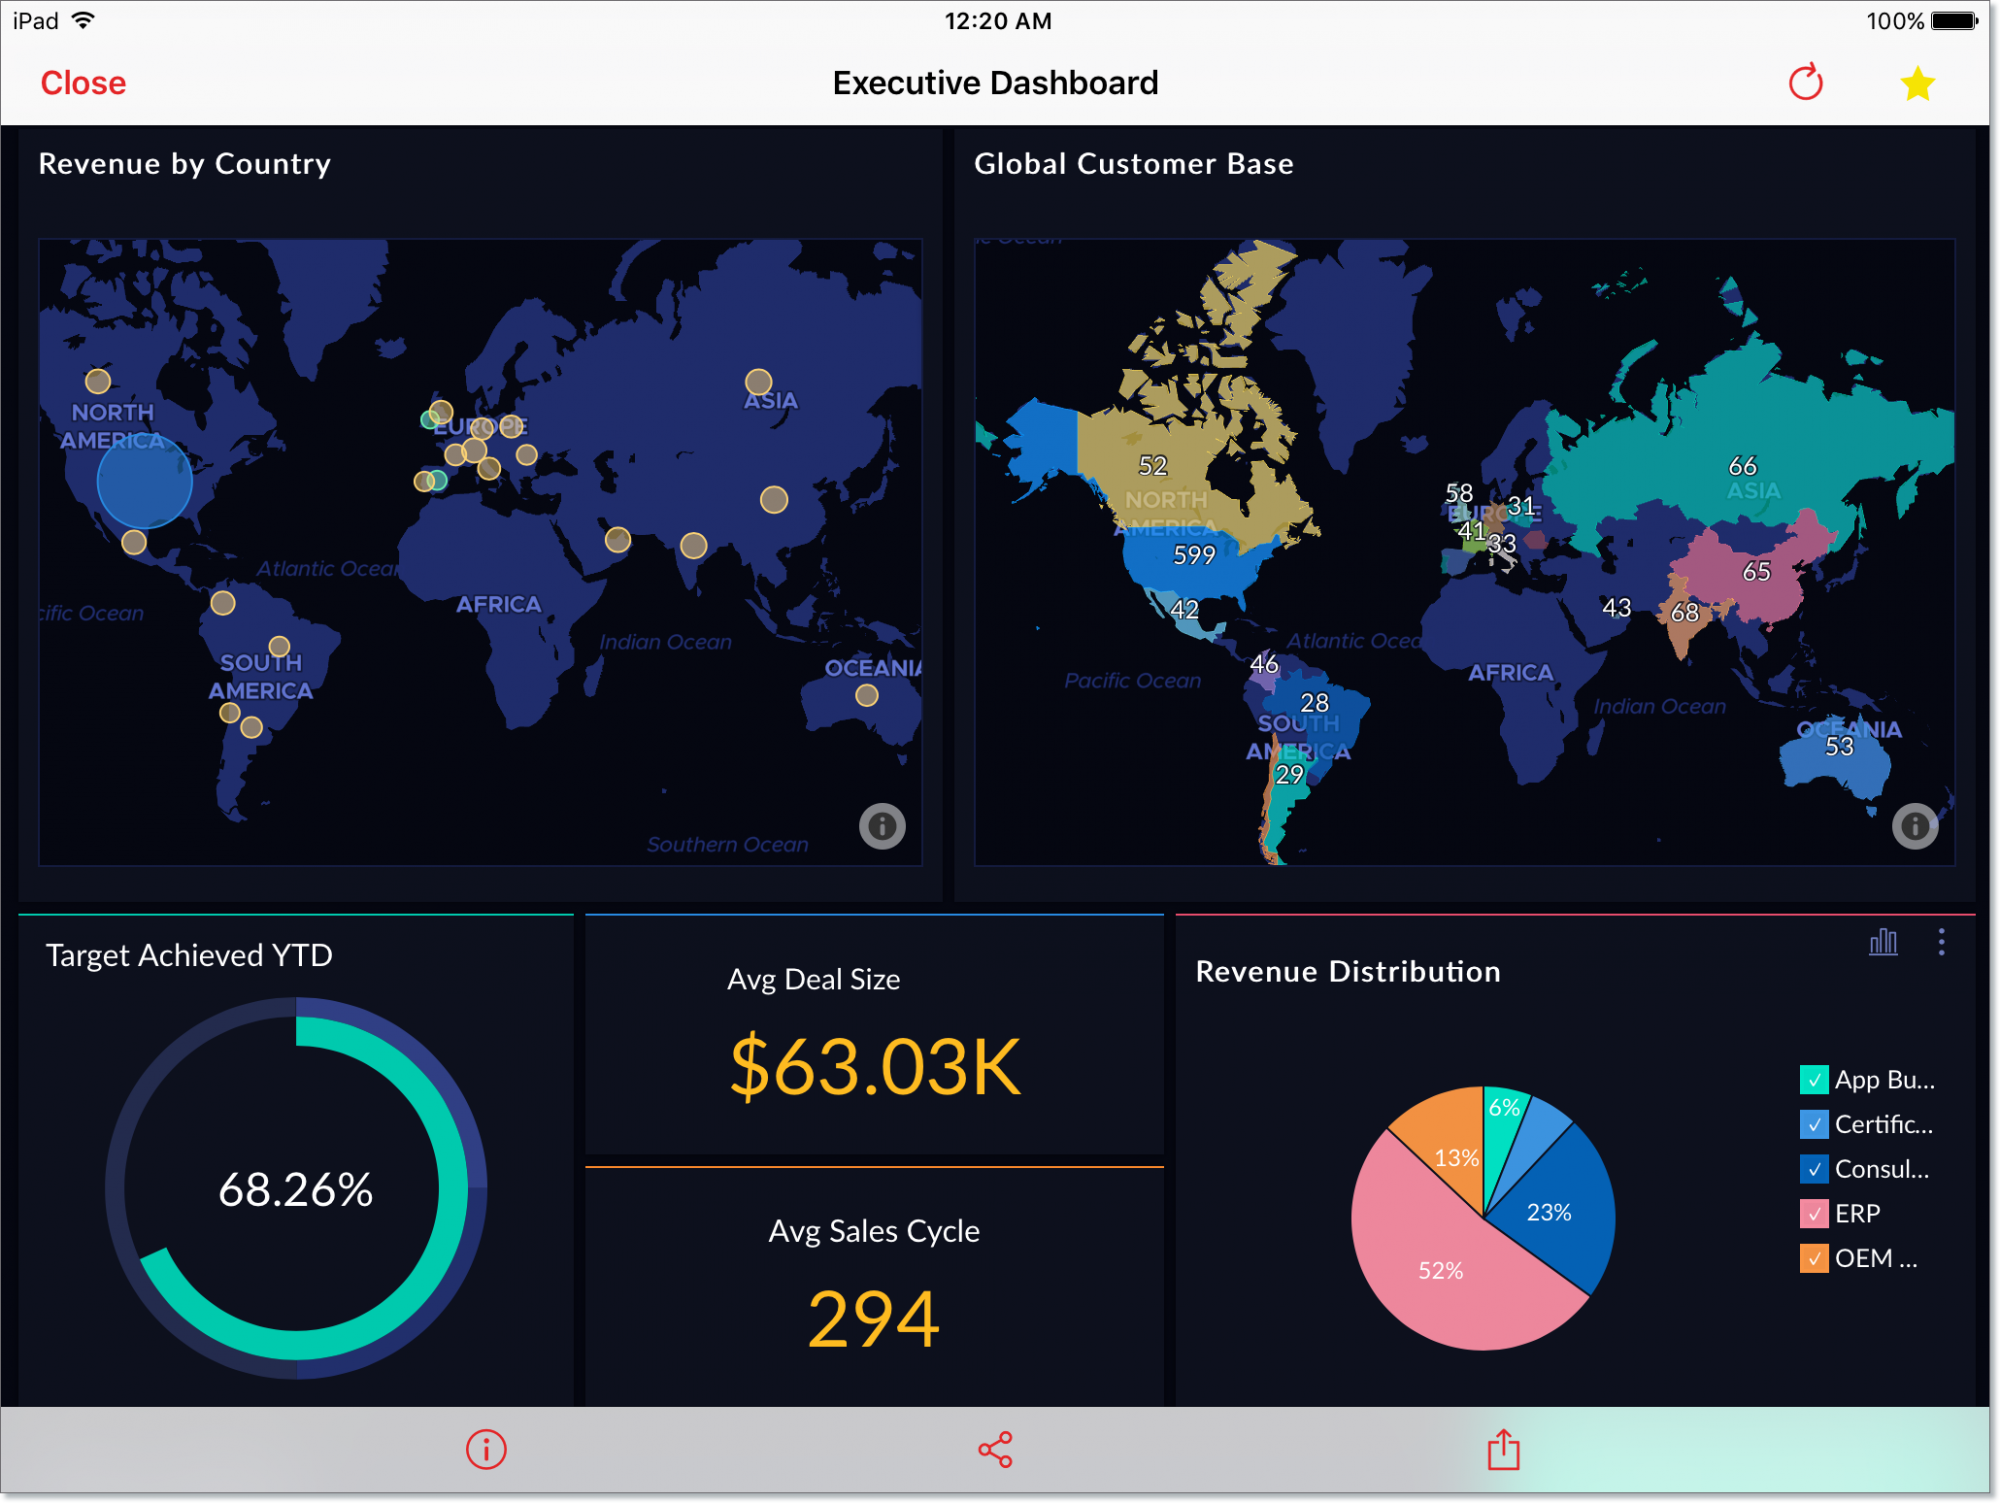Tap the info icon on Revenue by Country map
Image resolution: width=2000 pixels, height=1503 pixels.
(881, 826)
